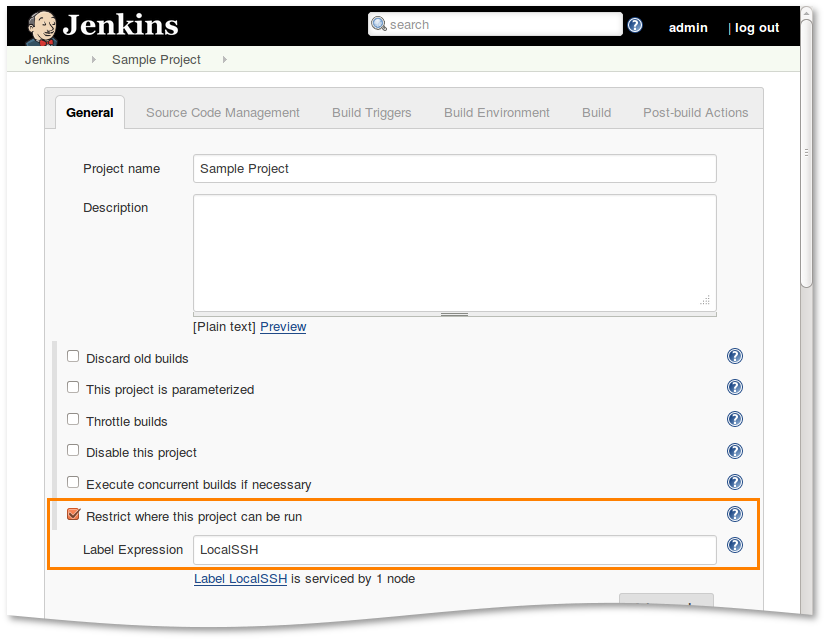Expand the Jenkins breadcrumb arrow menu

(x=94, y=60)
